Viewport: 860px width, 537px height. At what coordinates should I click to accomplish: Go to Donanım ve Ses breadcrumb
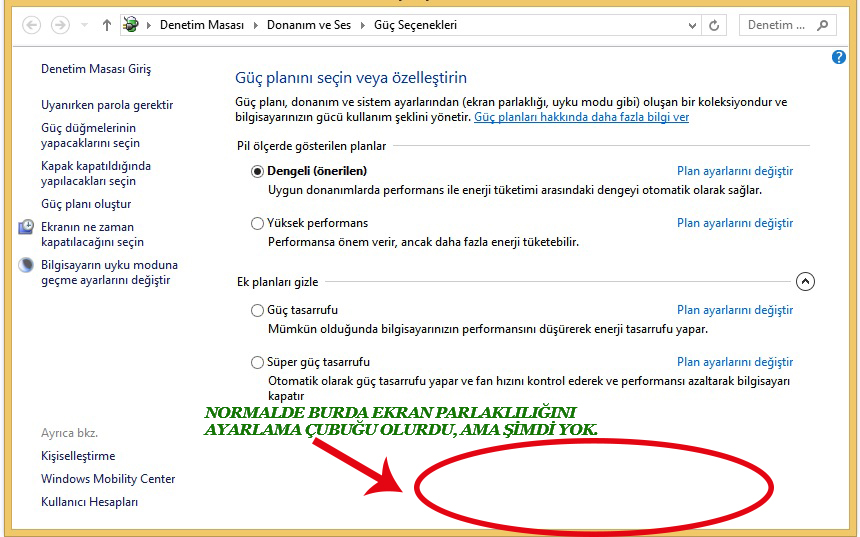point(309,25)
